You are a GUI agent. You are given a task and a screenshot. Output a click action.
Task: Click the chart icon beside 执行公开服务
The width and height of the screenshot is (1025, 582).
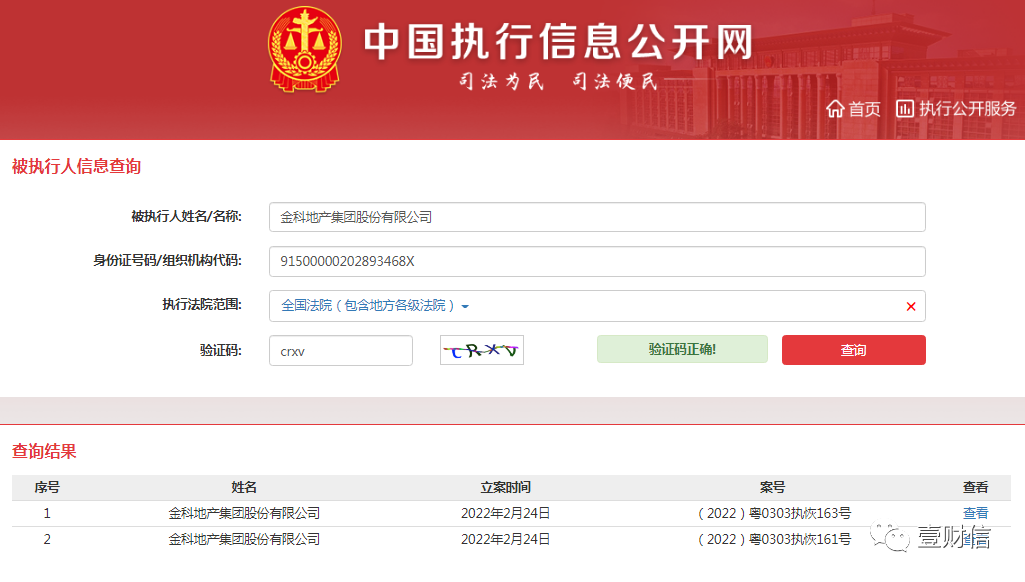(905, 109)
